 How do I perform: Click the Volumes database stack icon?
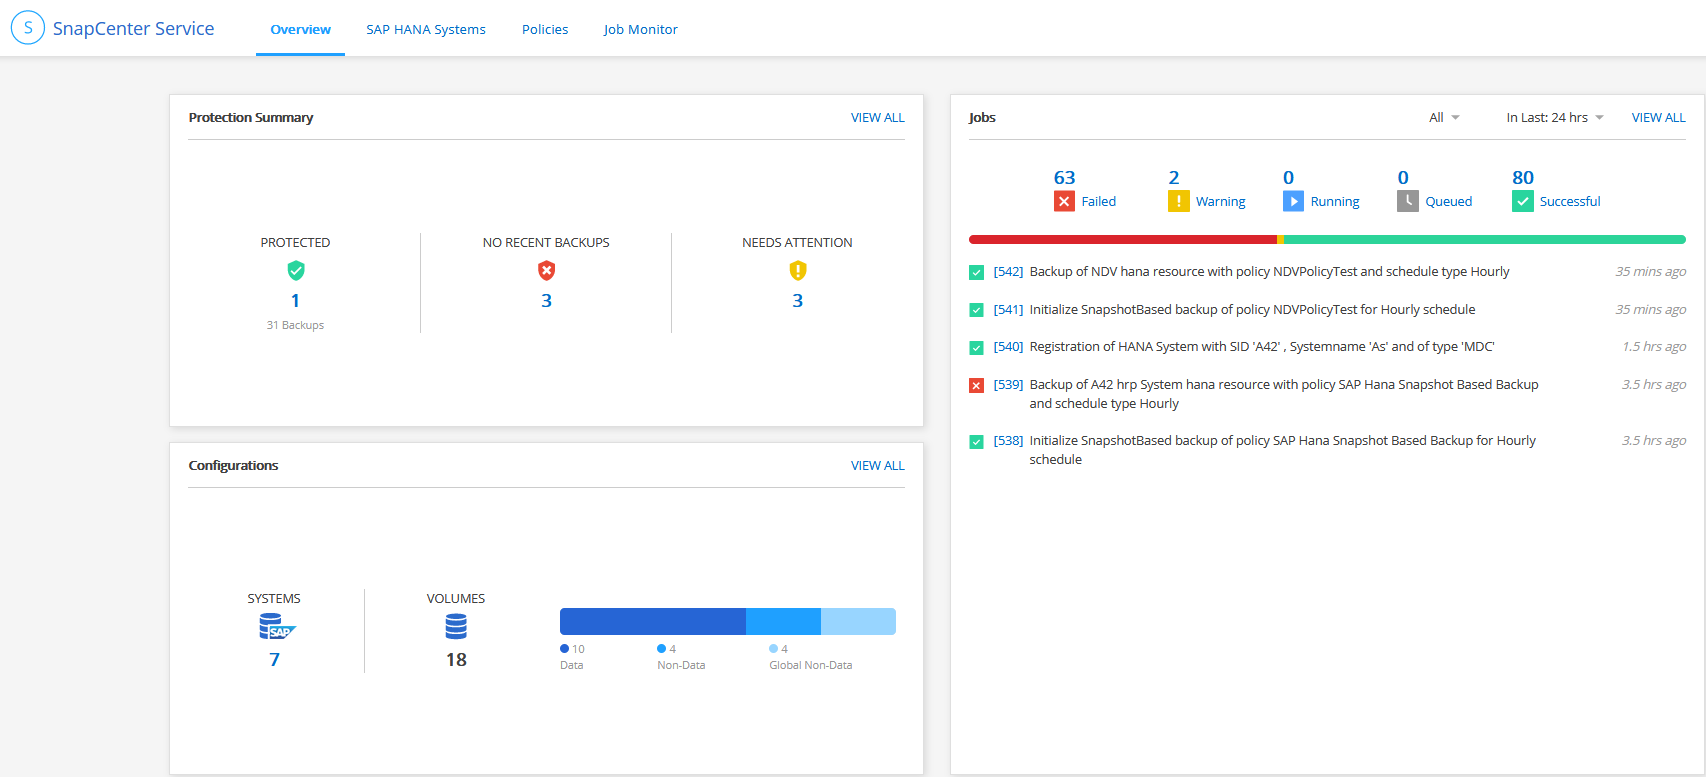coord(456,627)
